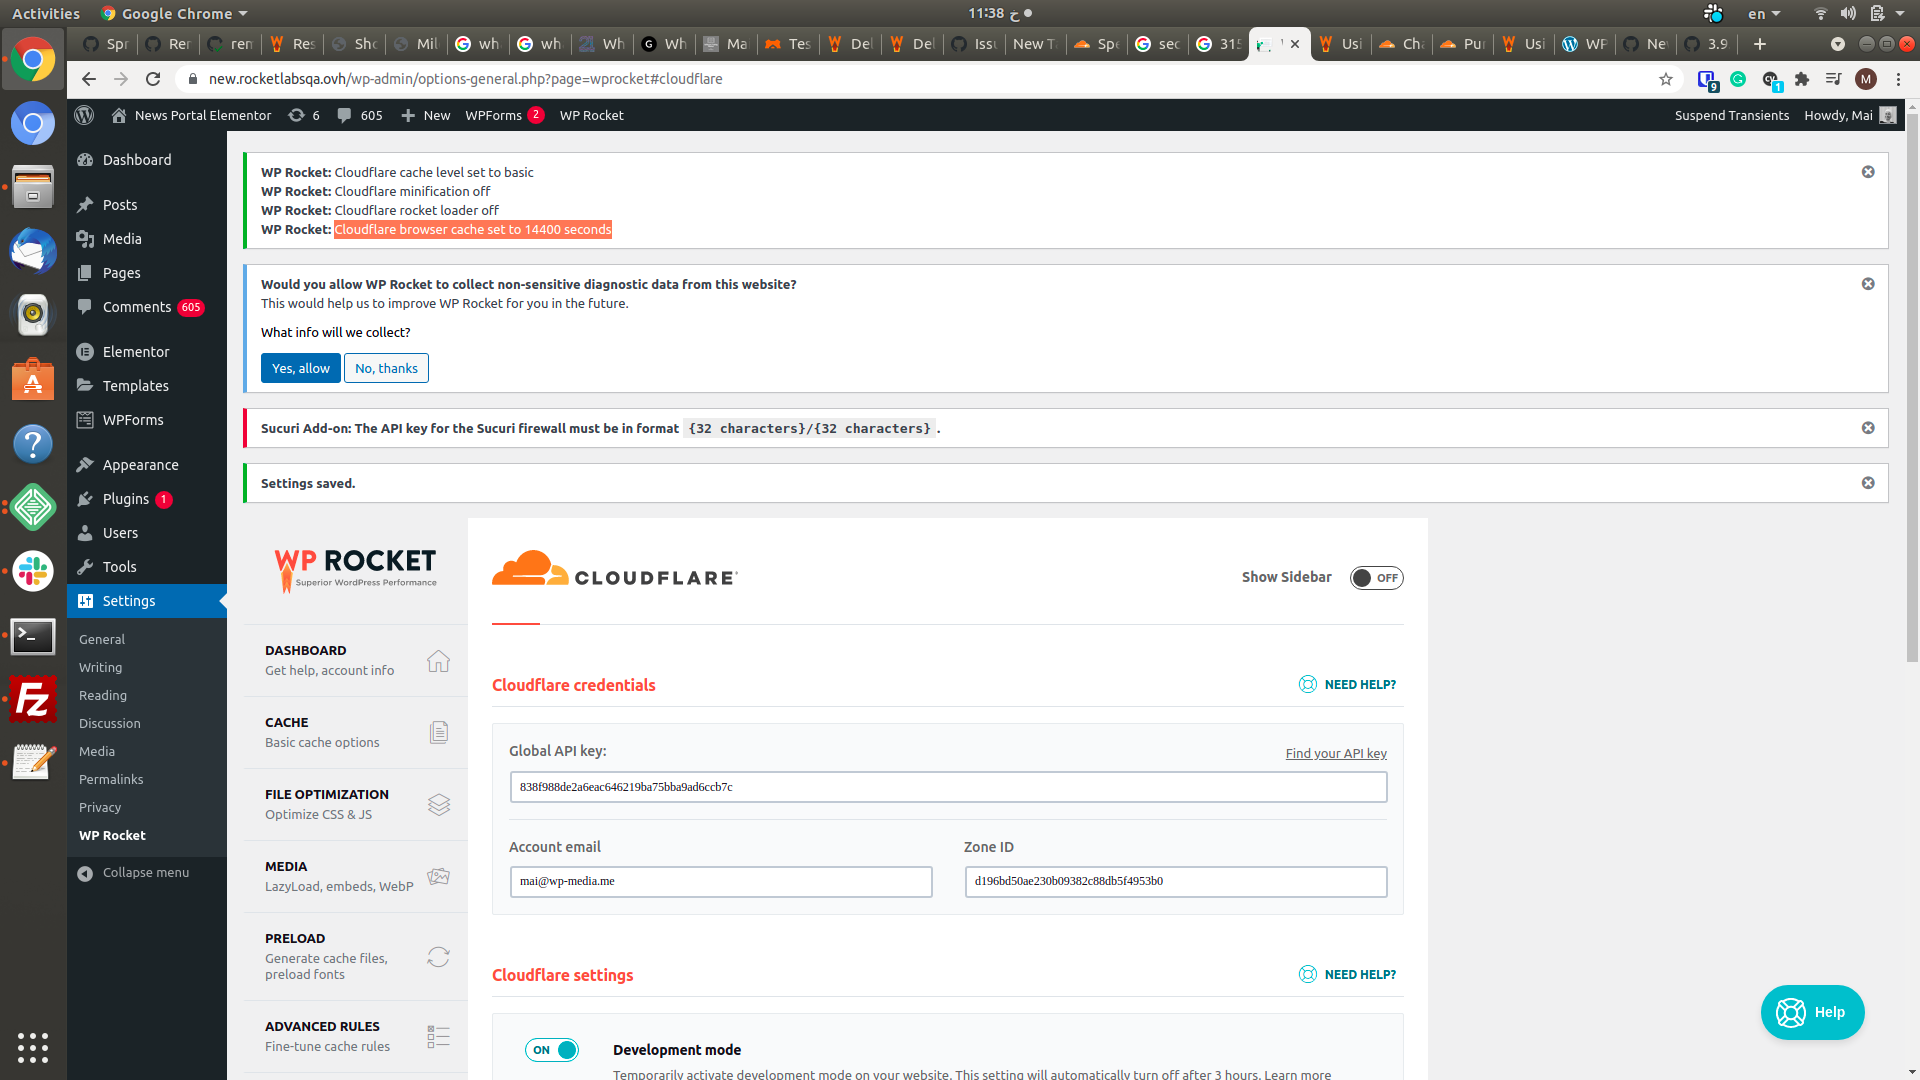
Task: Click the 'Find your API key' link
Action: coord(1335,753)
